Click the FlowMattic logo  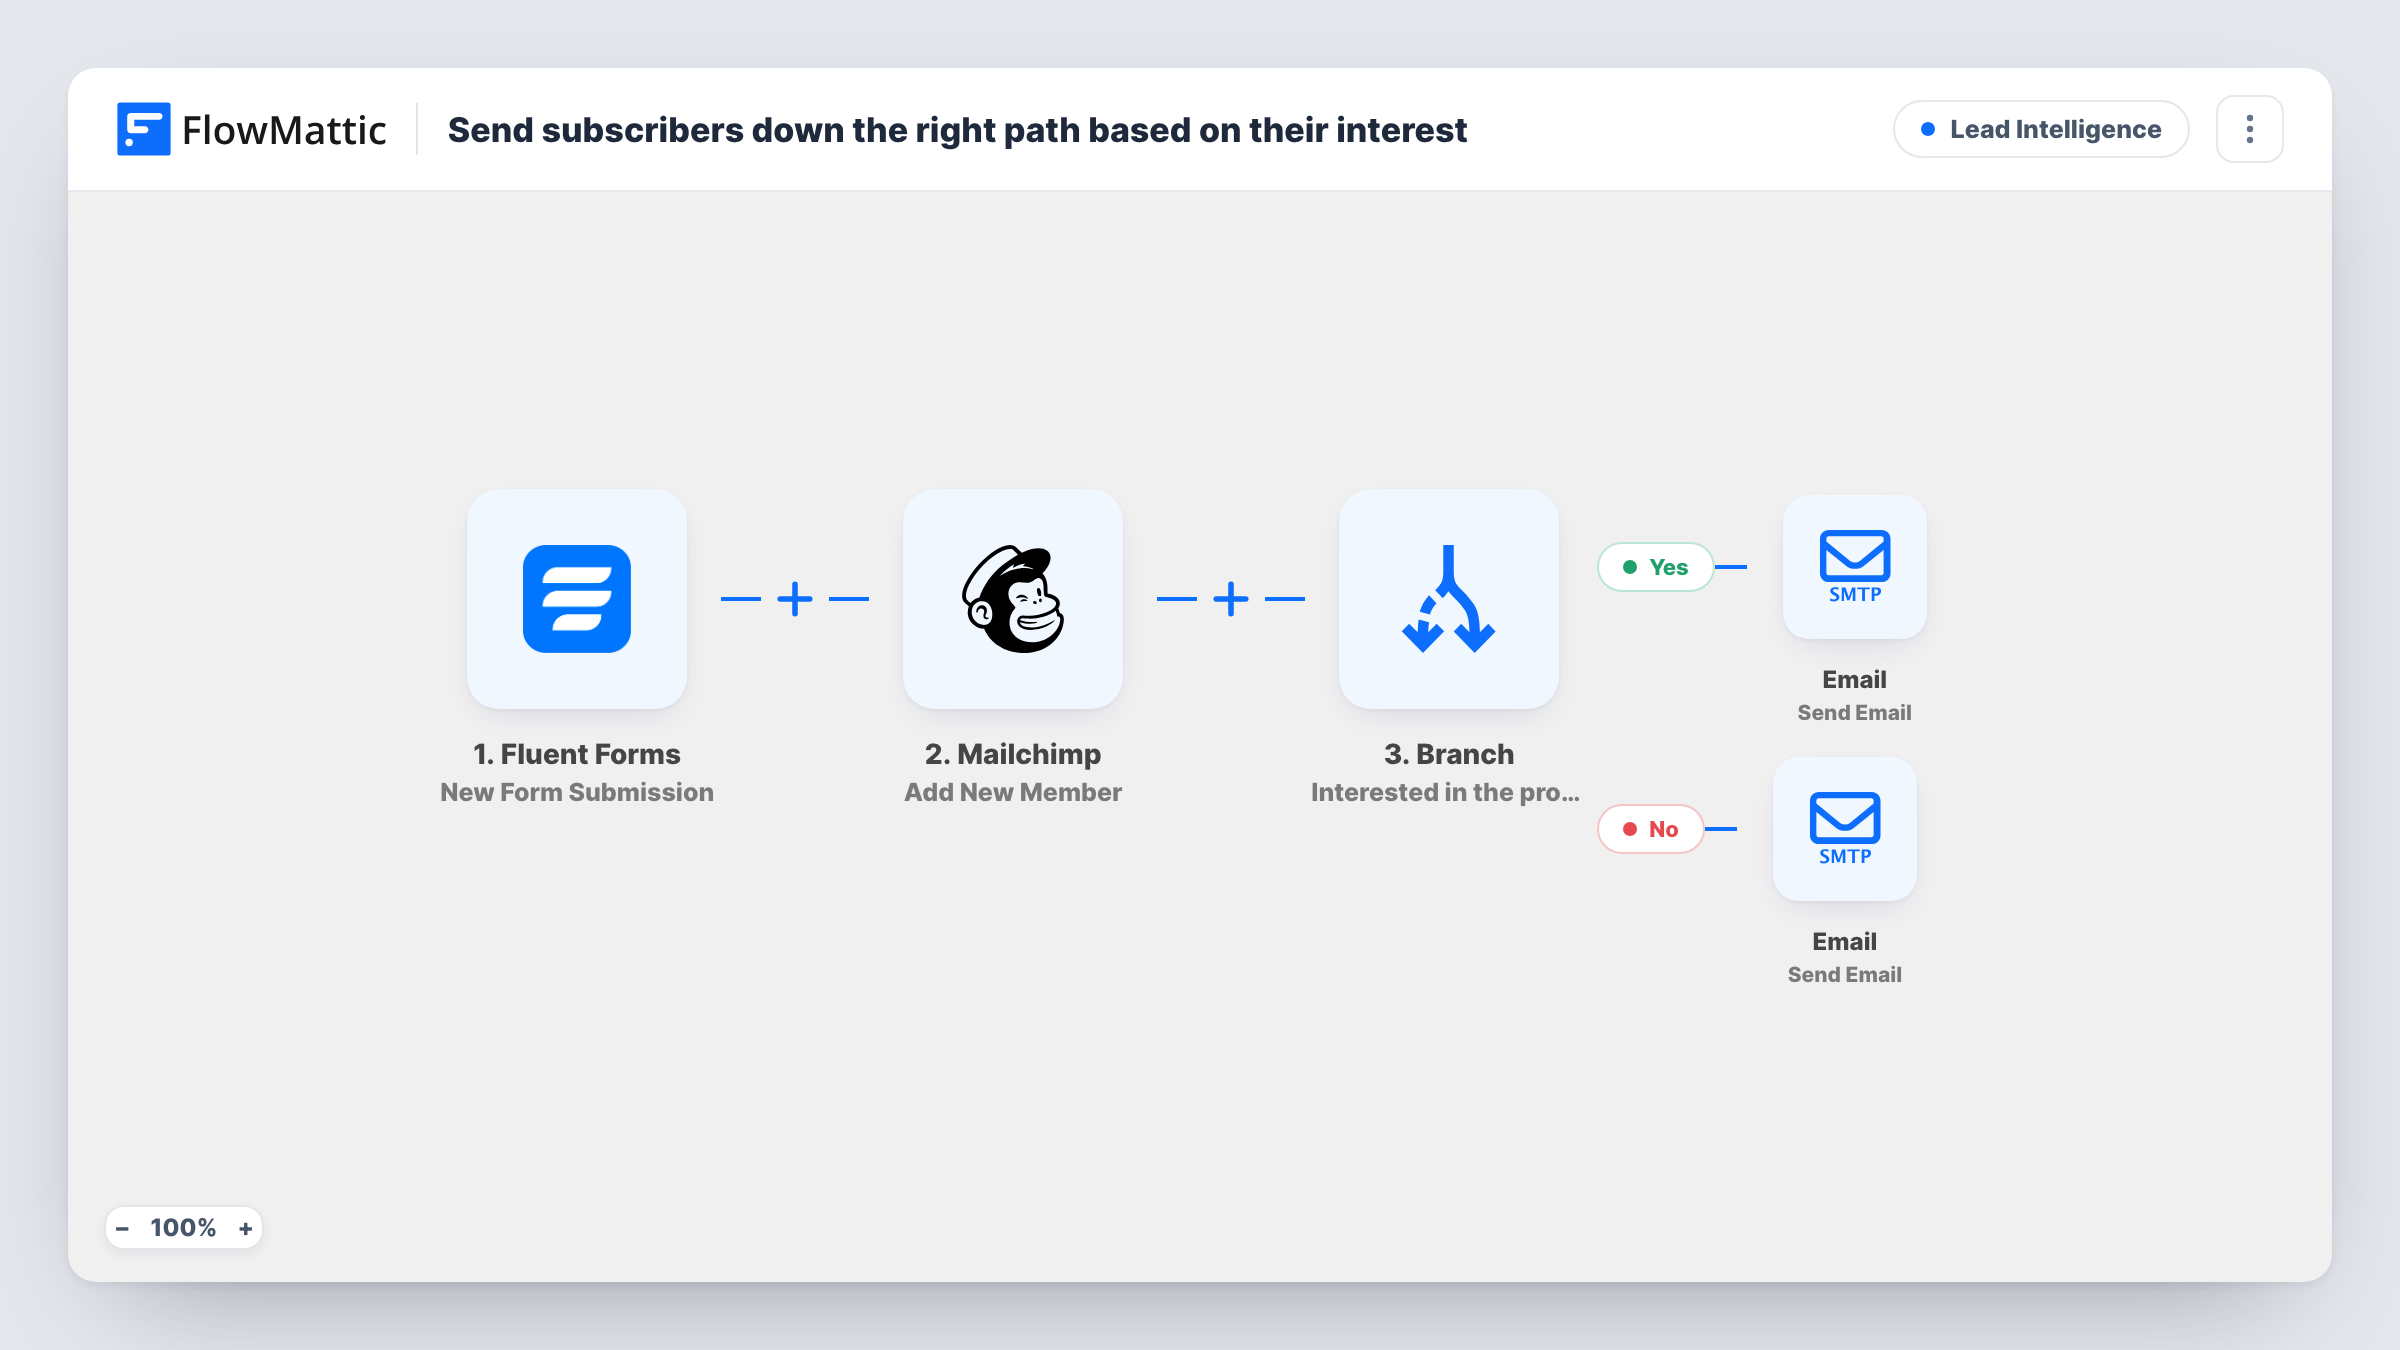[251, 129]
